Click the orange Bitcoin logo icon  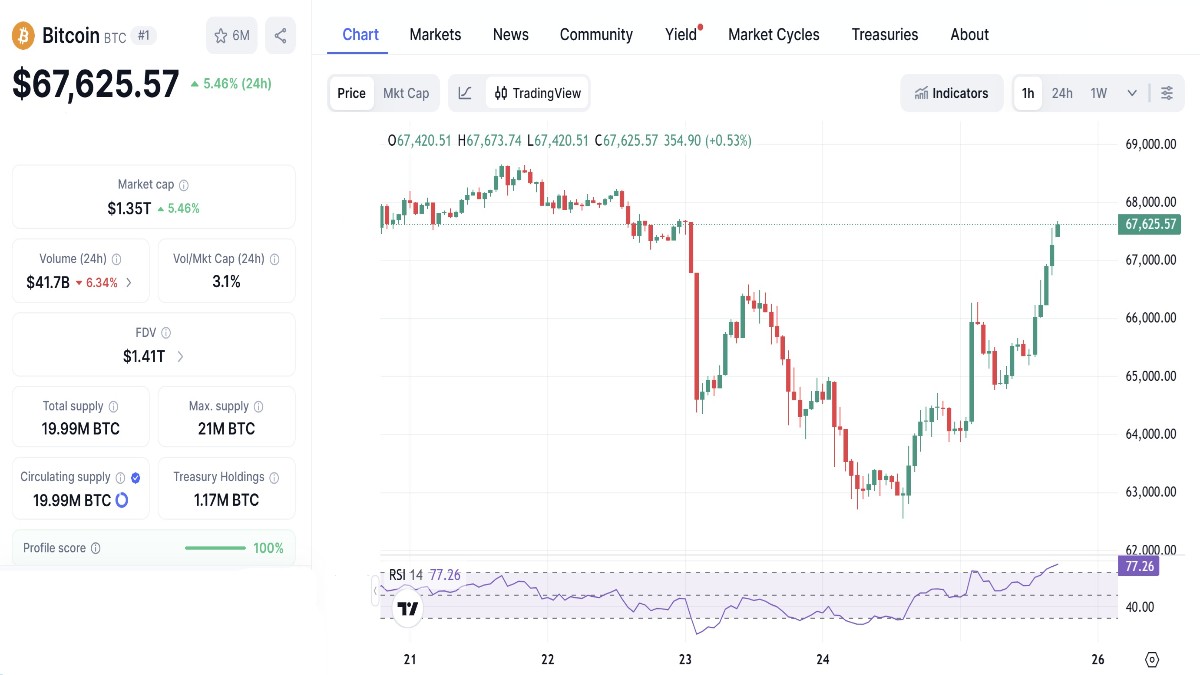pyautogui.click(x=23, y=36)
